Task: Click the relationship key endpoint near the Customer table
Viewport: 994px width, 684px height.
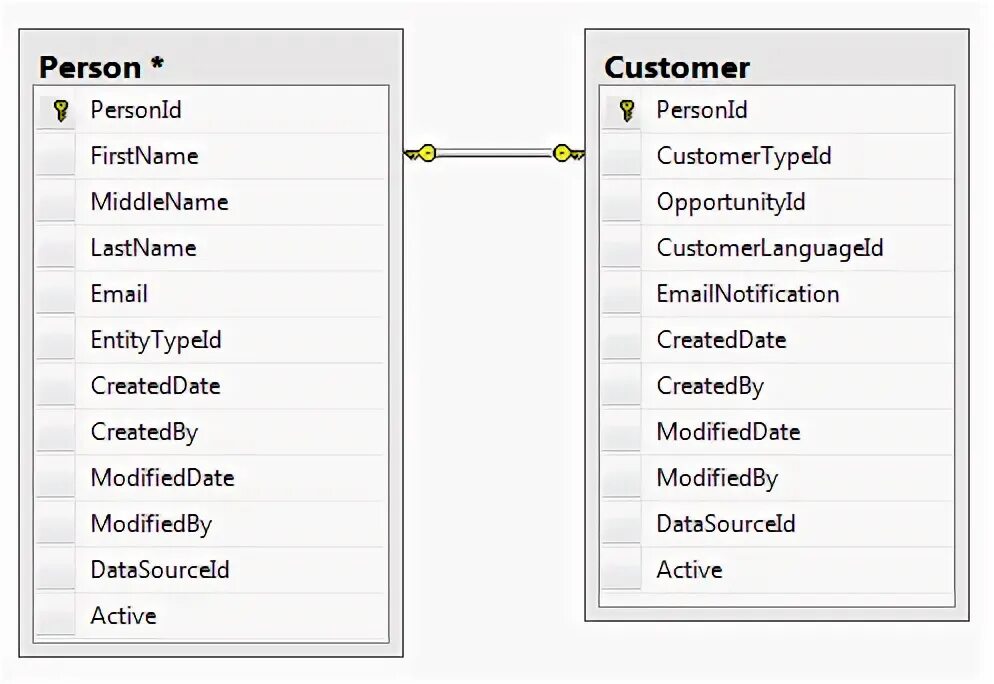Action: pyautogui.click(x=568, y=154)
